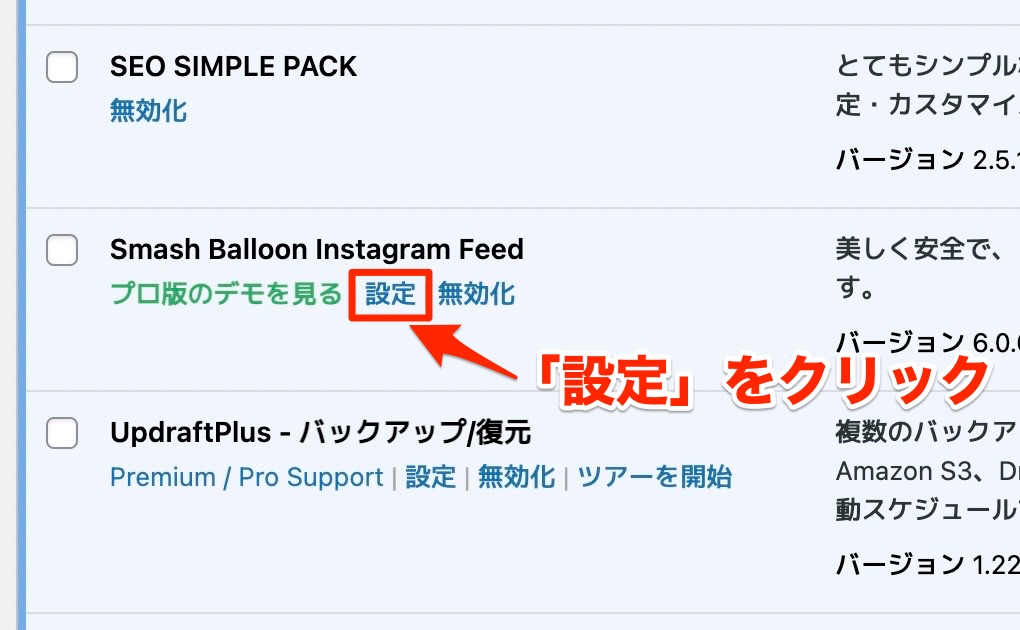Click the SEO SIMPLE PACK description text
Screen dimensions: 1020x630
(928, 85)
